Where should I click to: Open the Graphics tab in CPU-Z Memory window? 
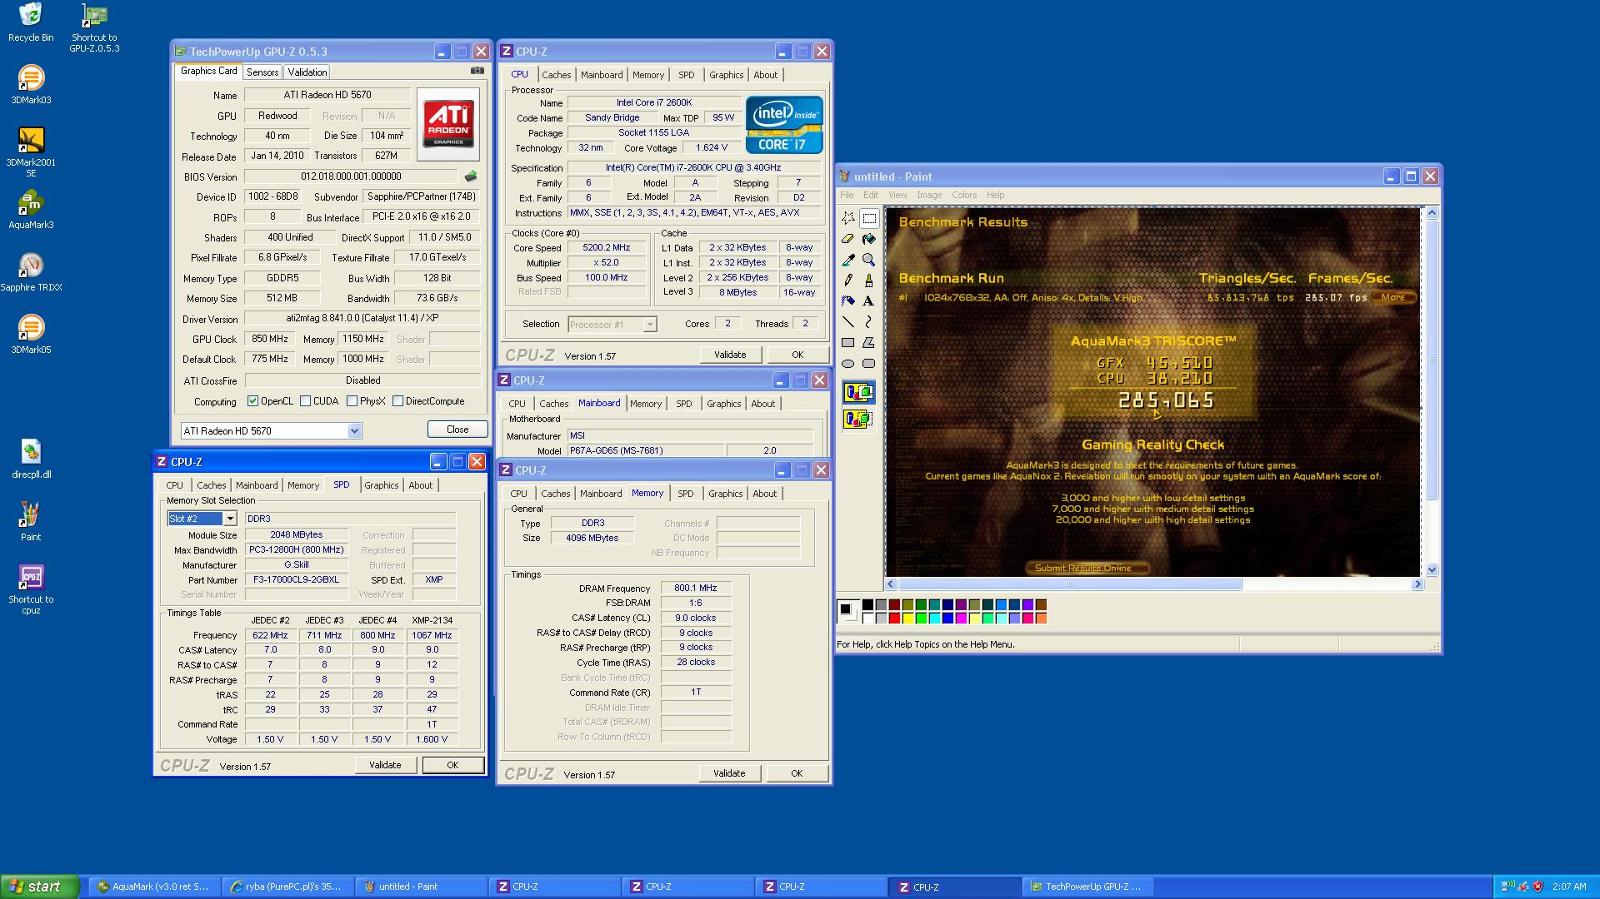725,493
